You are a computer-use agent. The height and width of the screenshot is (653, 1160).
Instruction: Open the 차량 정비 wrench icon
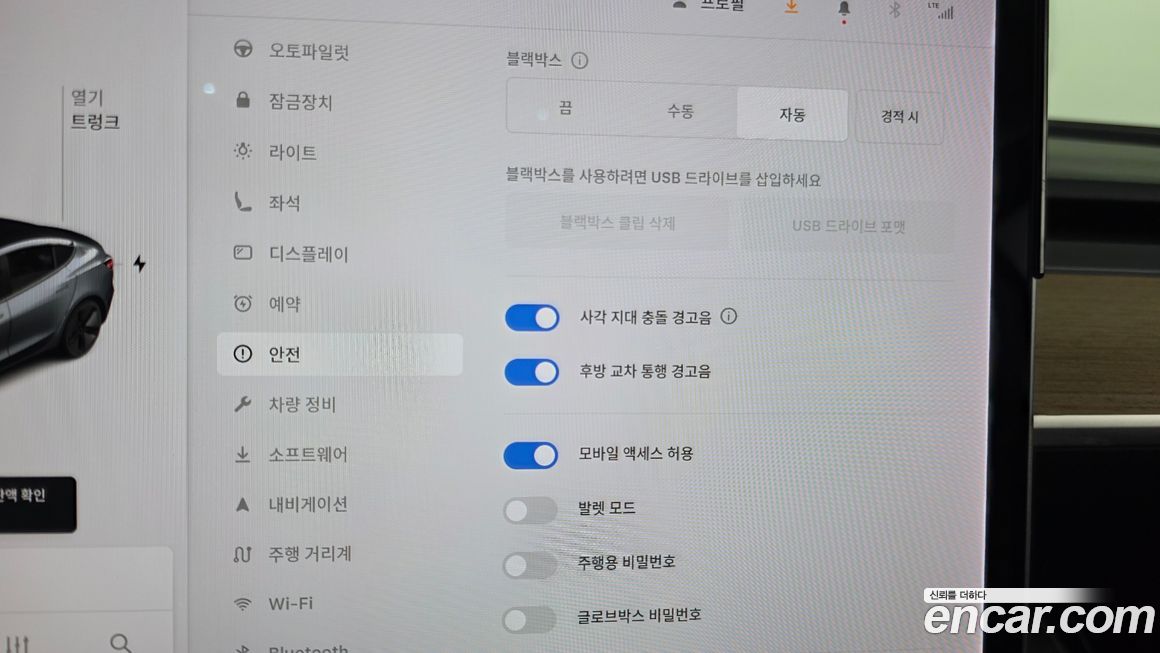tap(243, 404)
